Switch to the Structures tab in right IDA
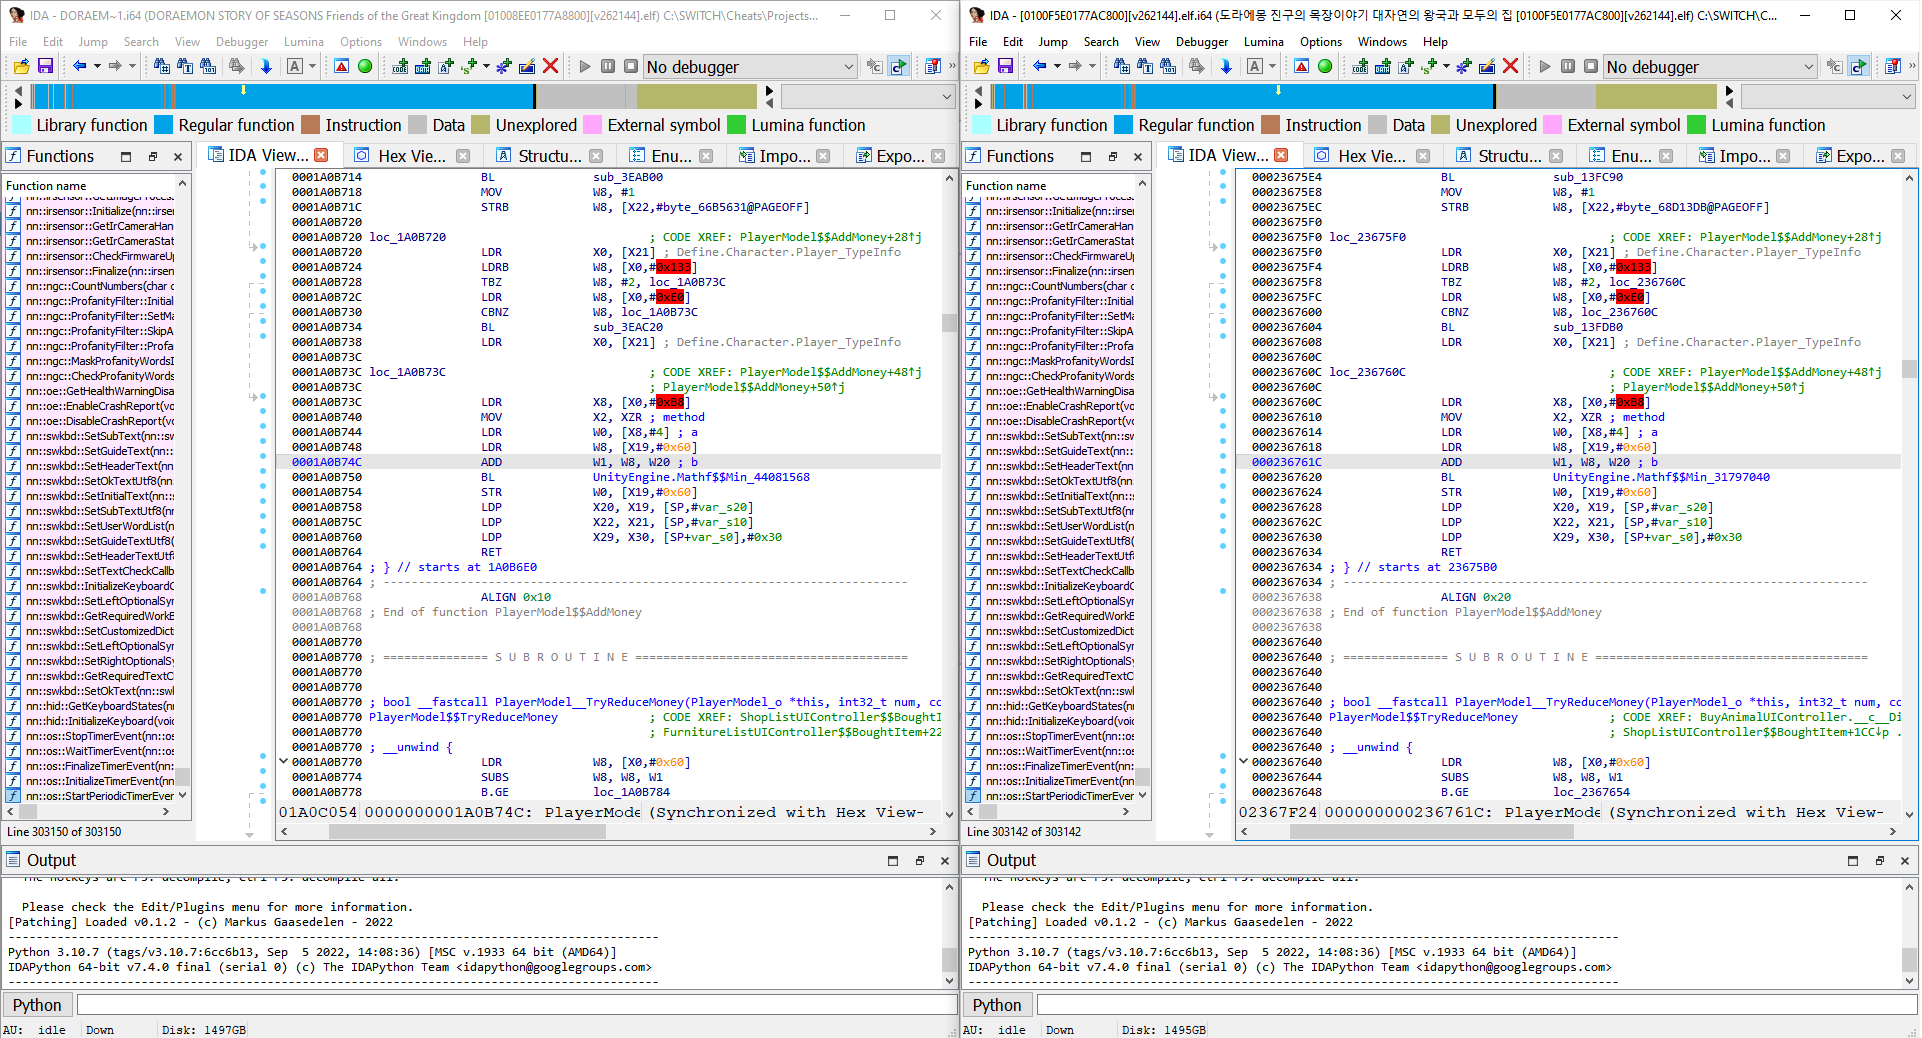The height and width of the screenshot is (1038, 1922). click(1510, 156)
